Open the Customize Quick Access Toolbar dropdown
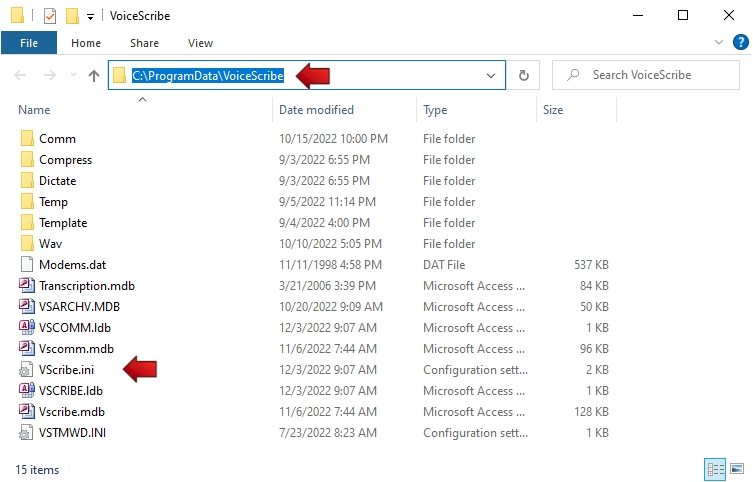The width and height of the screenshot is (753, 482). click(90, 17)
